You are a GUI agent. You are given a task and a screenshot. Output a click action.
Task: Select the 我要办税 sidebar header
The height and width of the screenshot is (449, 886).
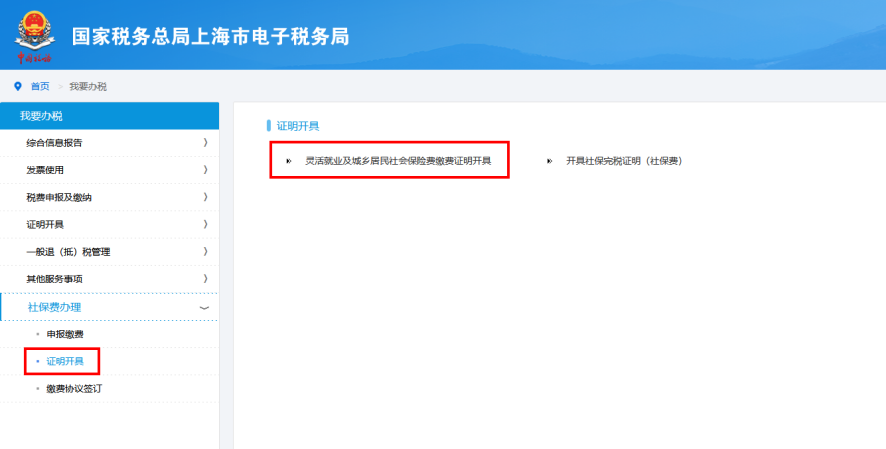[41, 116]
